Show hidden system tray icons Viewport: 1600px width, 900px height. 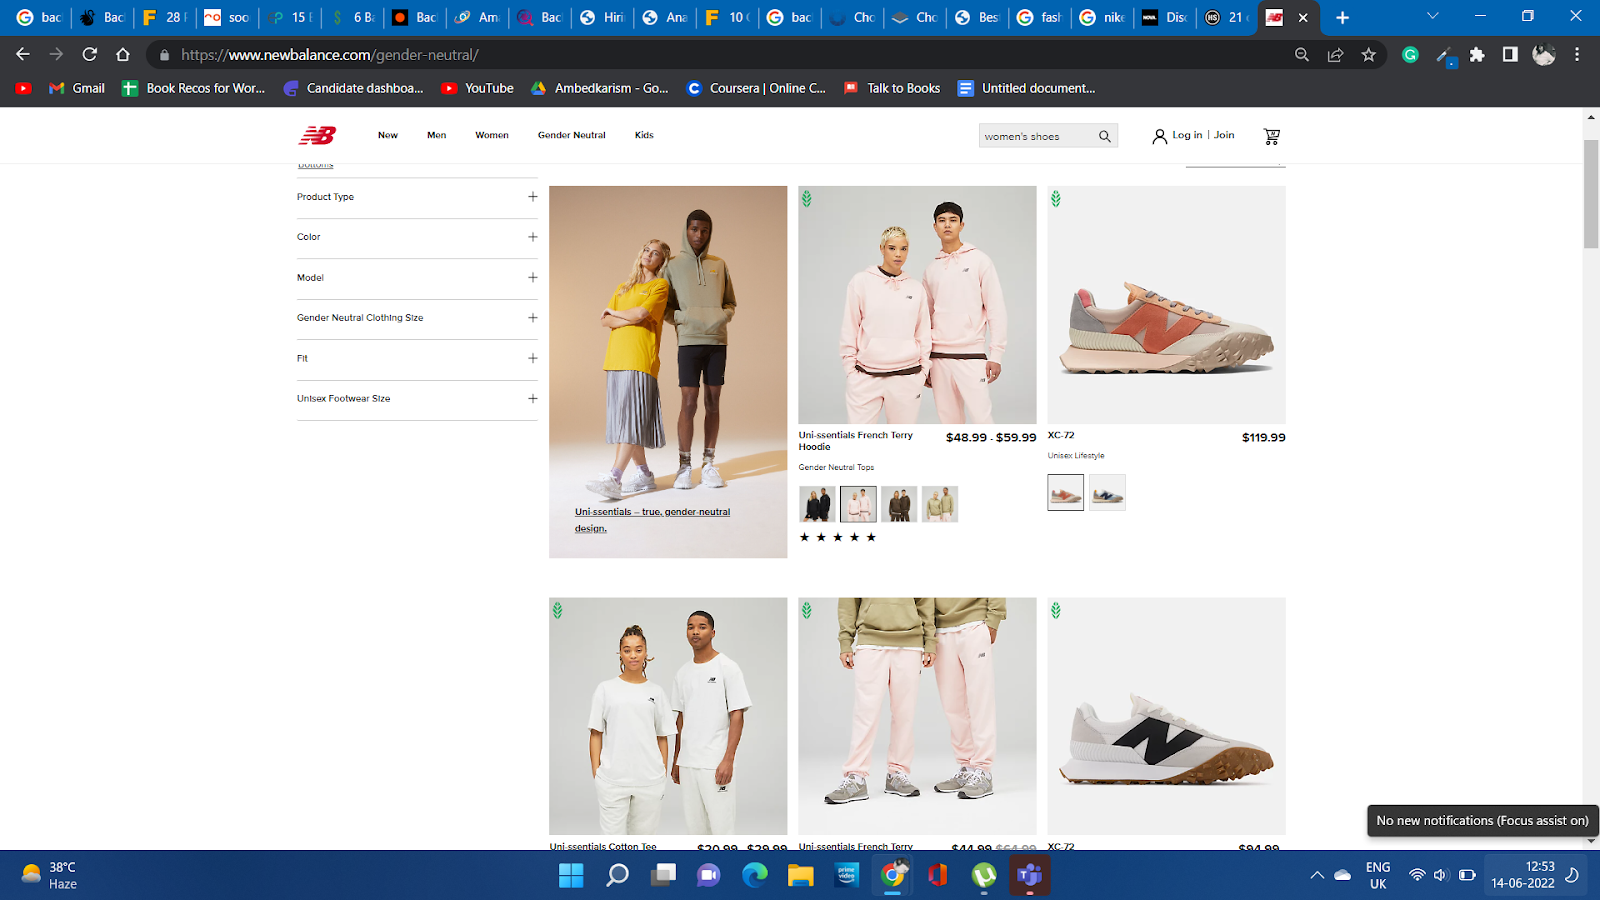1317,875
